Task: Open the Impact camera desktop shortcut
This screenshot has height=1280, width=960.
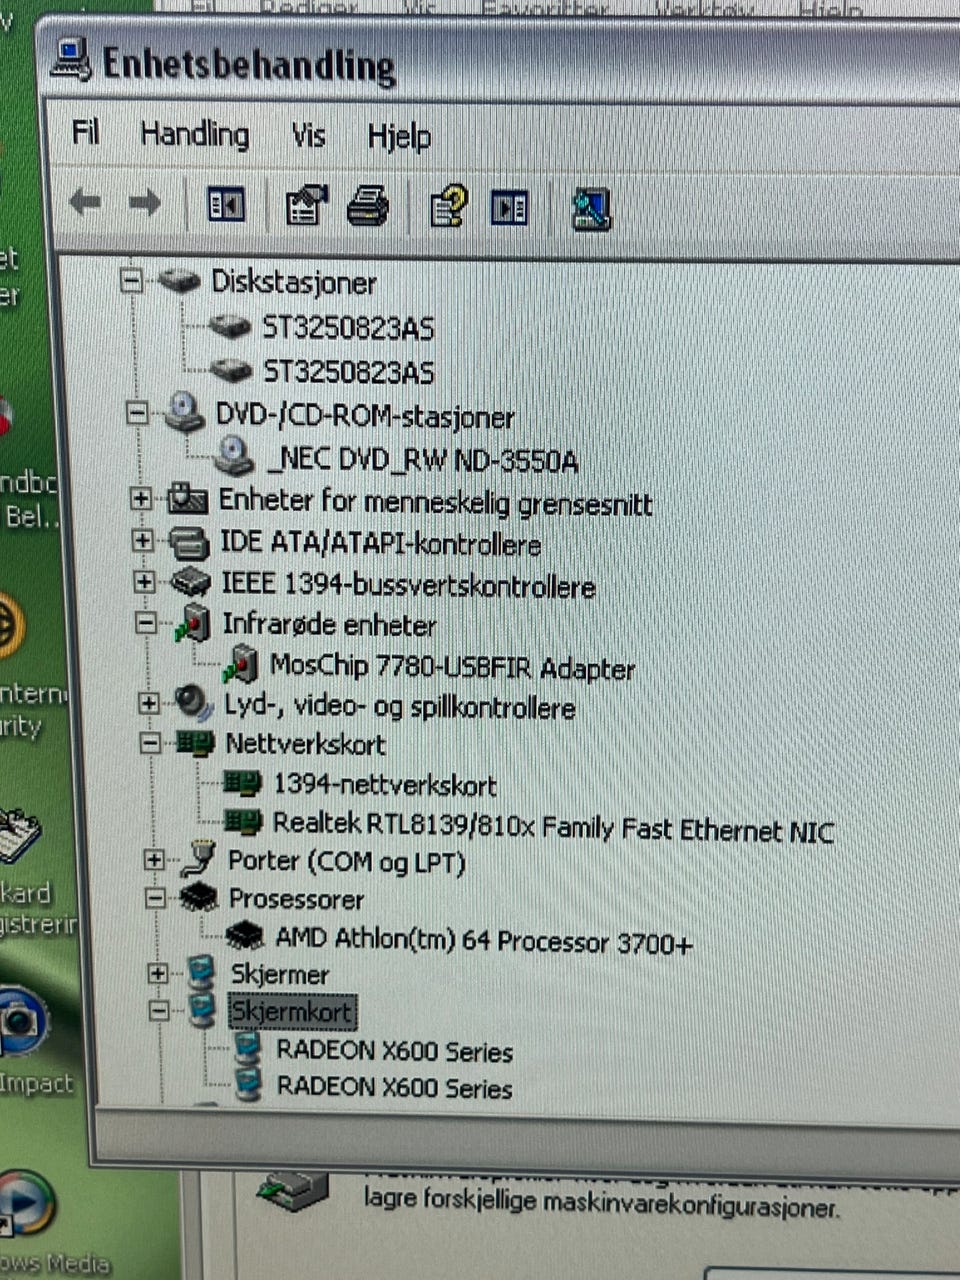Action: pos(22,1020)
